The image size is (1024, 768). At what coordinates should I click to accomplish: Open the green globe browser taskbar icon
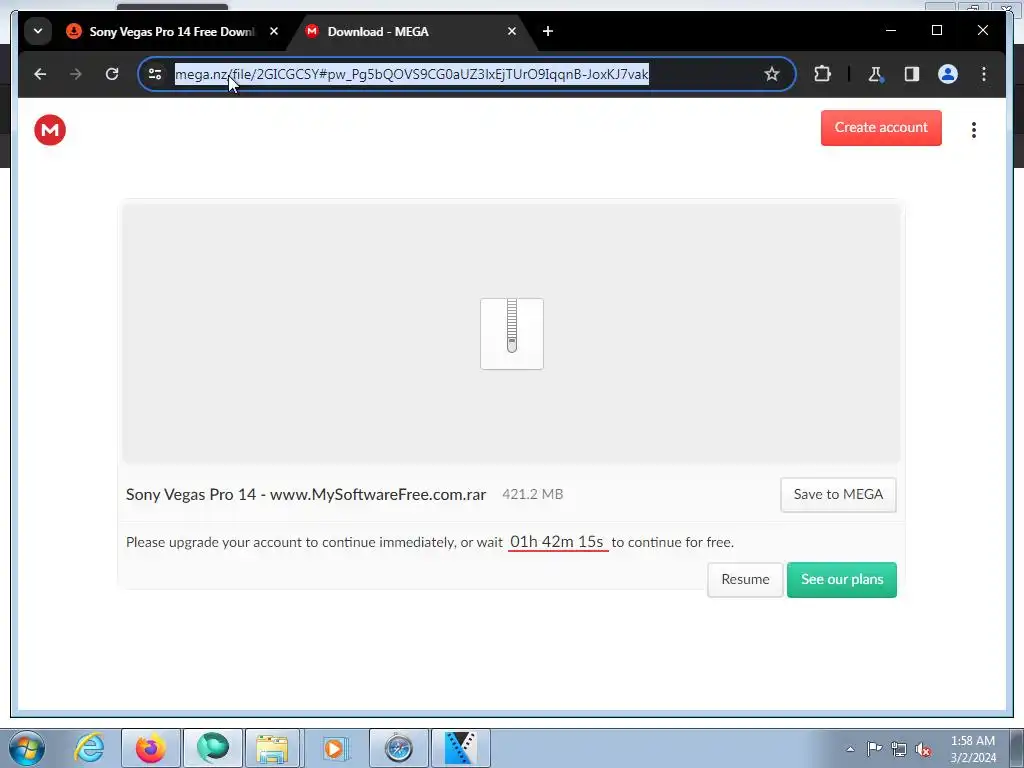213,748
